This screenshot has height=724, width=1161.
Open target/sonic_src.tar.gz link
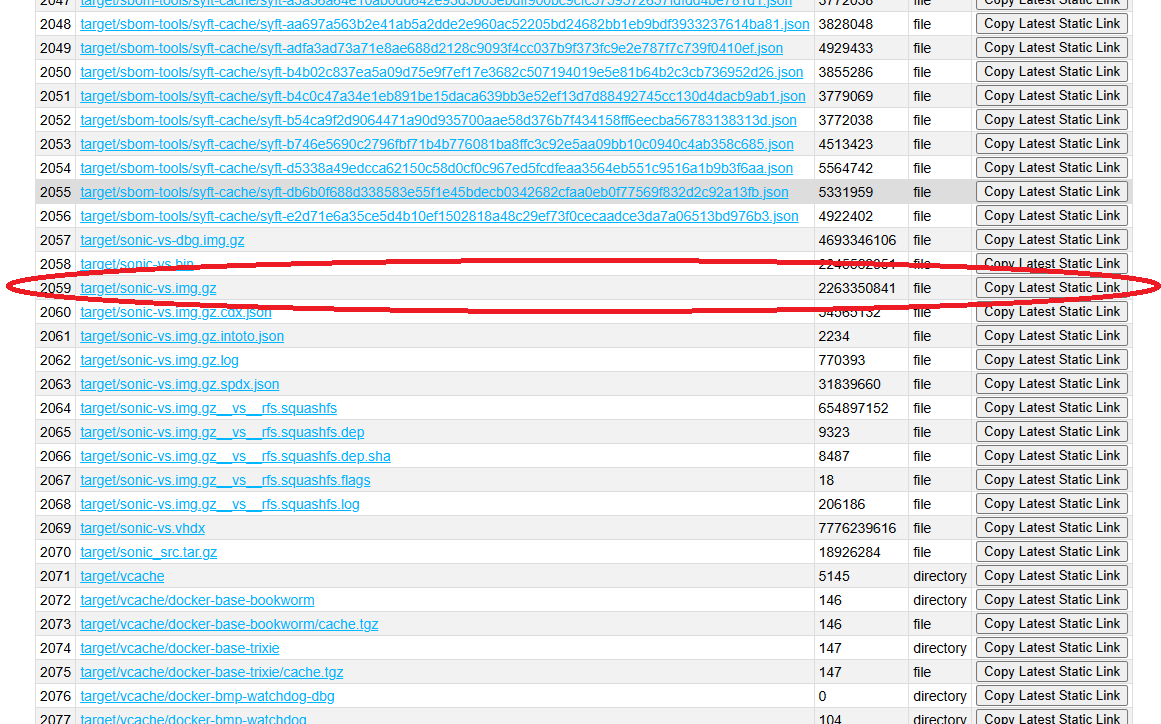pos(149,552)
